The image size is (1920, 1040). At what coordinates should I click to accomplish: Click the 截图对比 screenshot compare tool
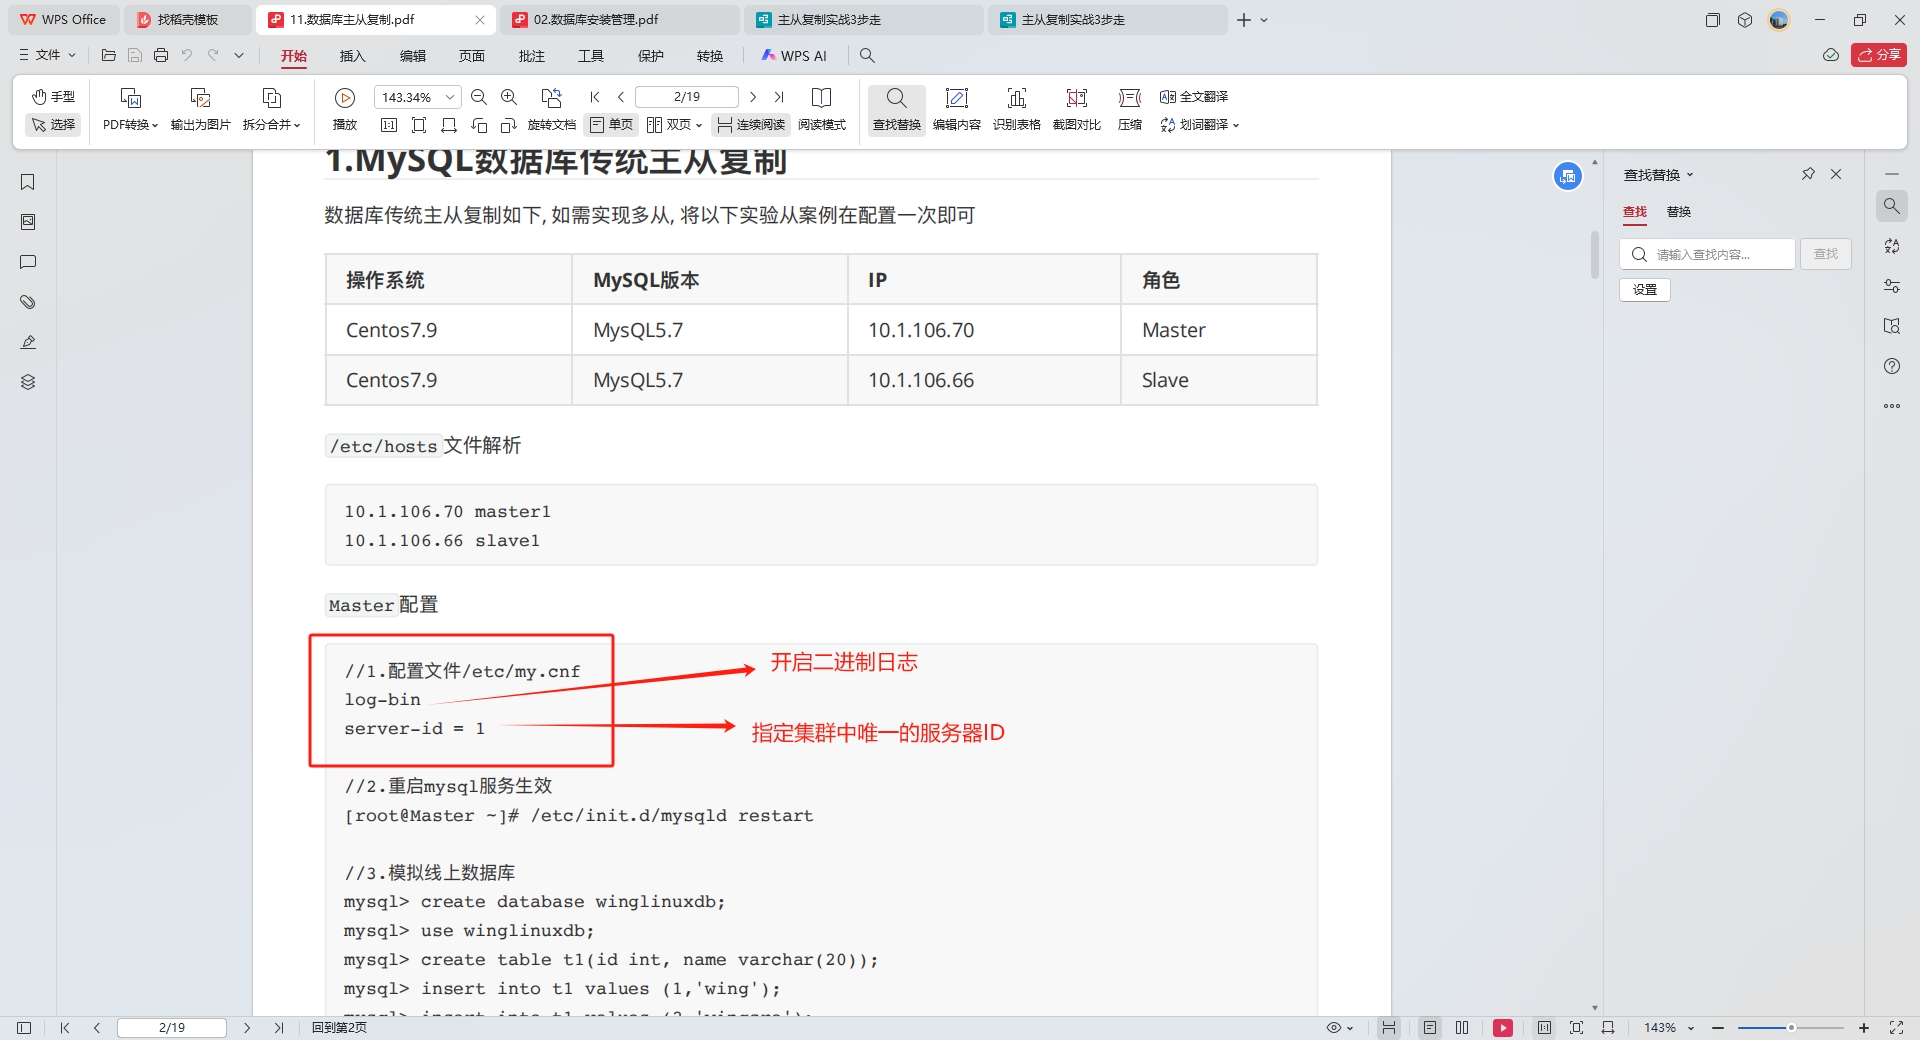point(1077,109)
